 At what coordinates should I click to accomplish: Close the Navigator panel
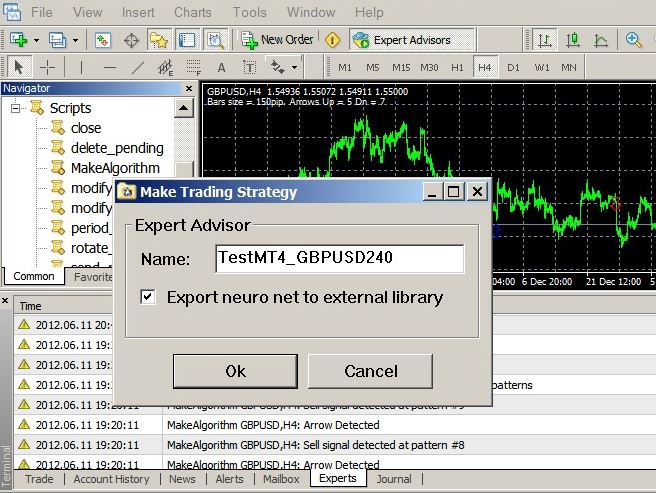coord(189,89)
